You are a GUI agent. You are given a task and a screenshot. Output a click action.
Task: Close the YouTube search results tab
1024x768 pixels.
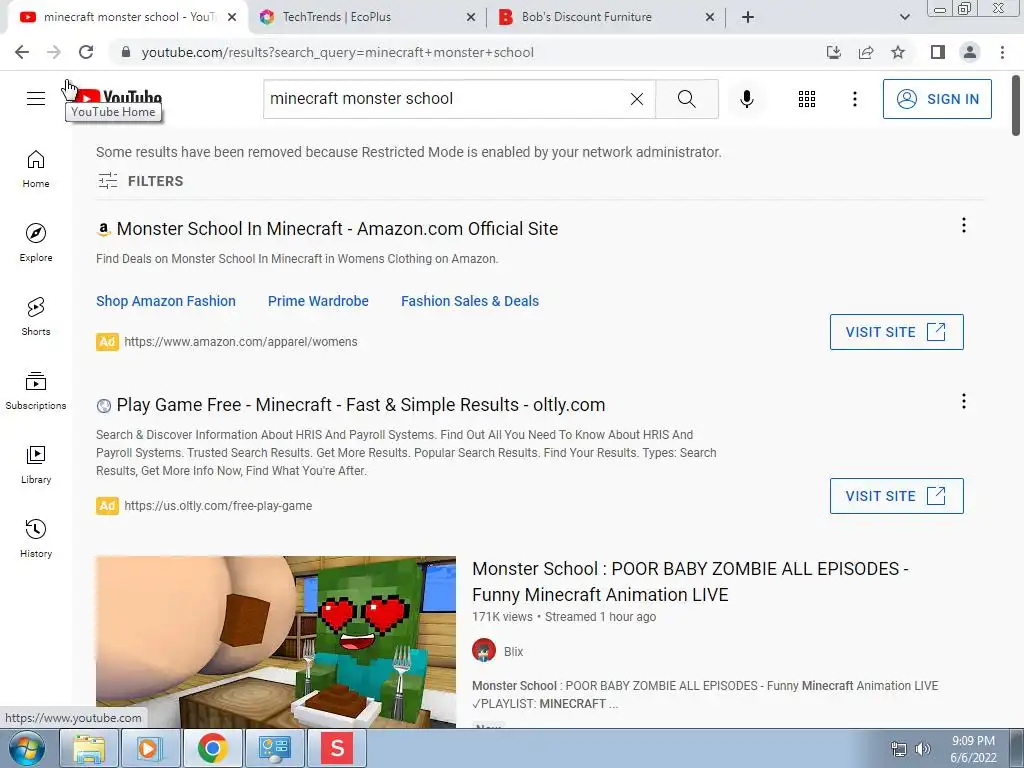tap(232, 17)
